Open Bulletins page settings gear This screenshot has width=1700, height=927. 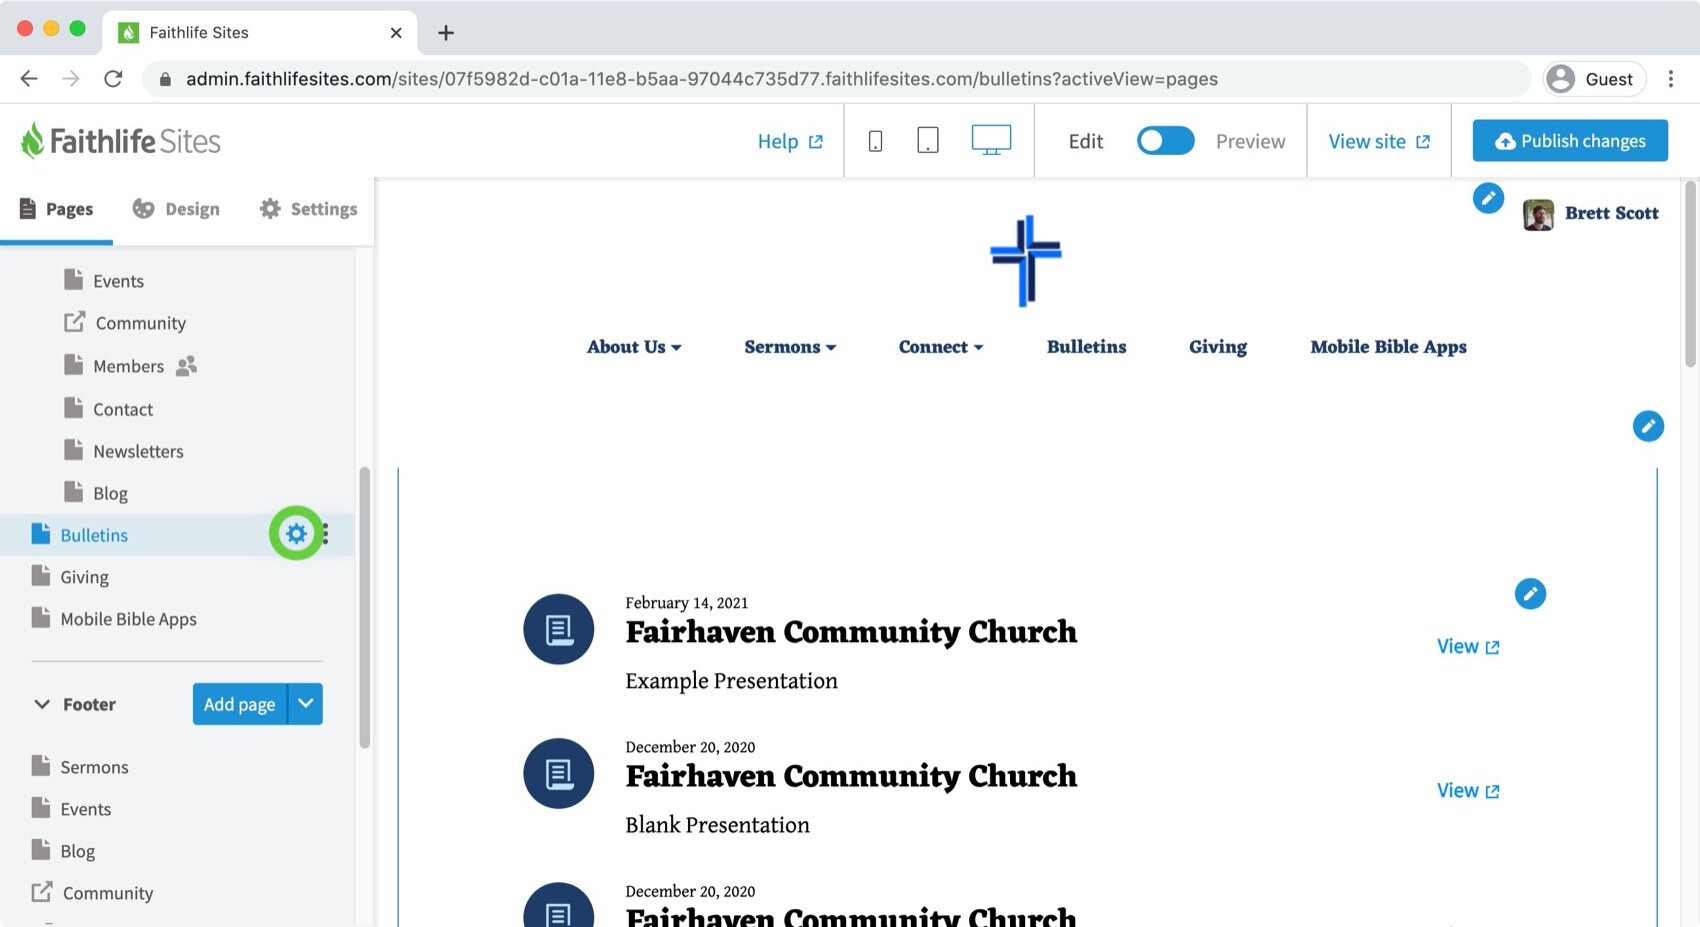296,534
